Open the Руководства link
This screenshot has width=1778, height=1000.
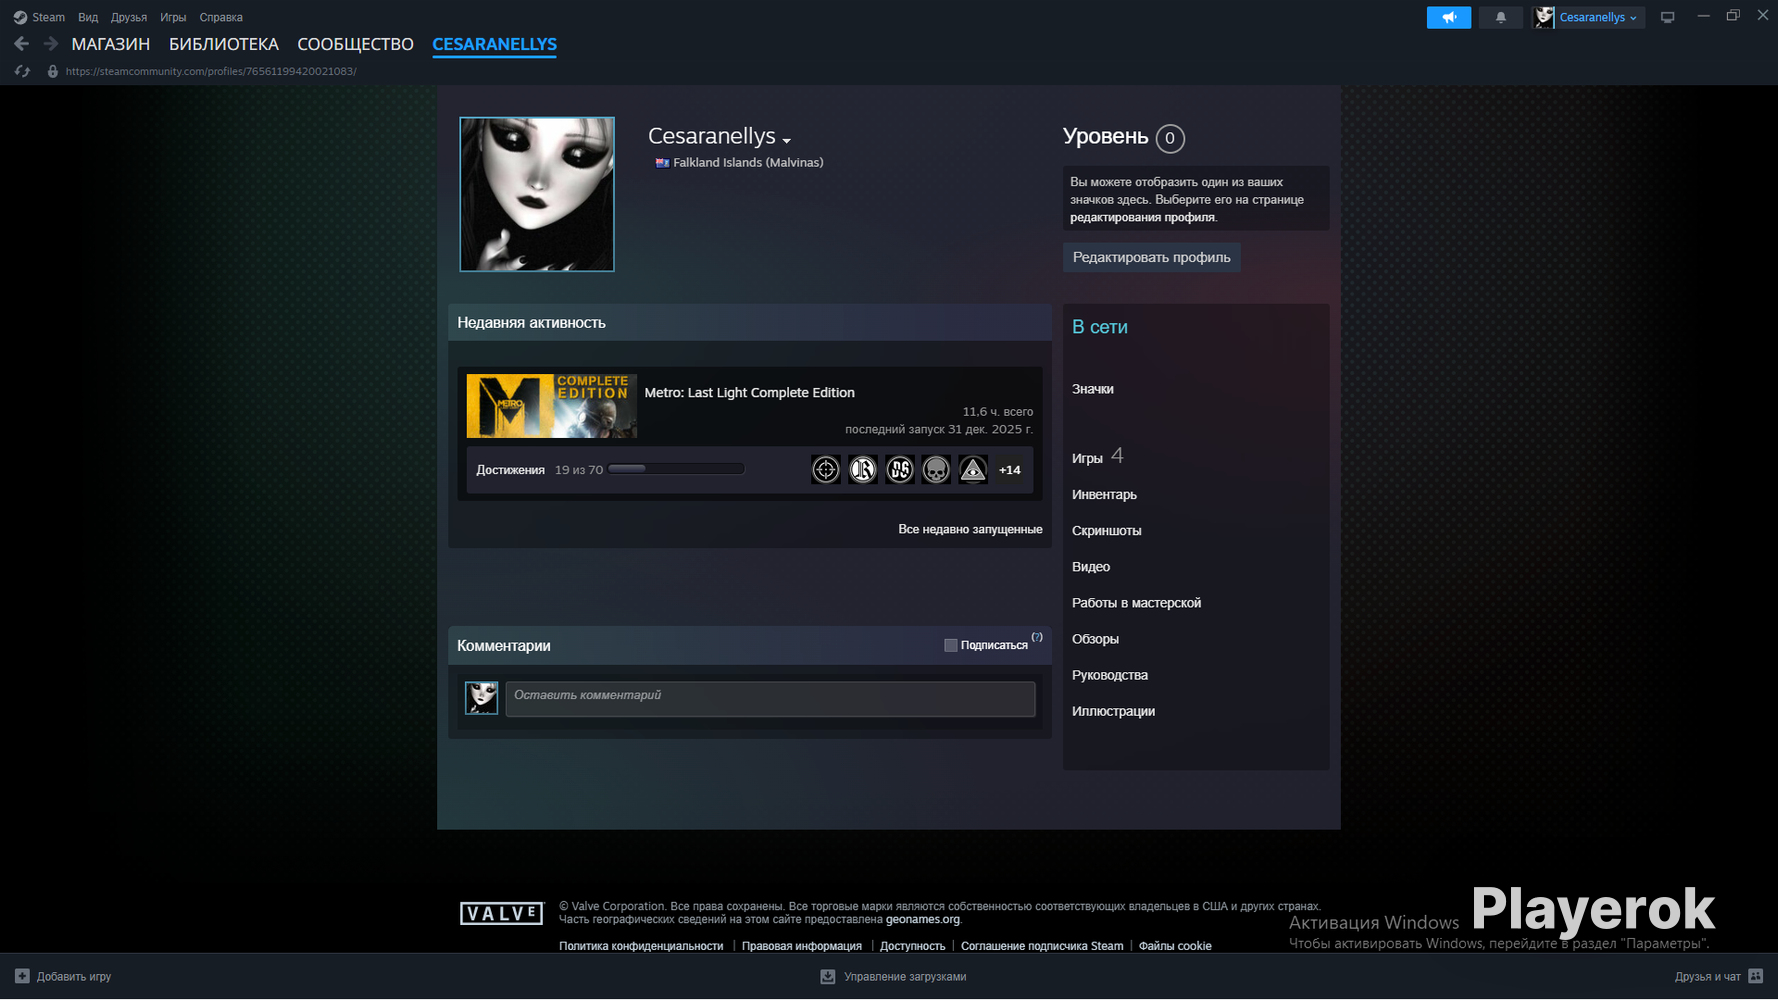1110,674
